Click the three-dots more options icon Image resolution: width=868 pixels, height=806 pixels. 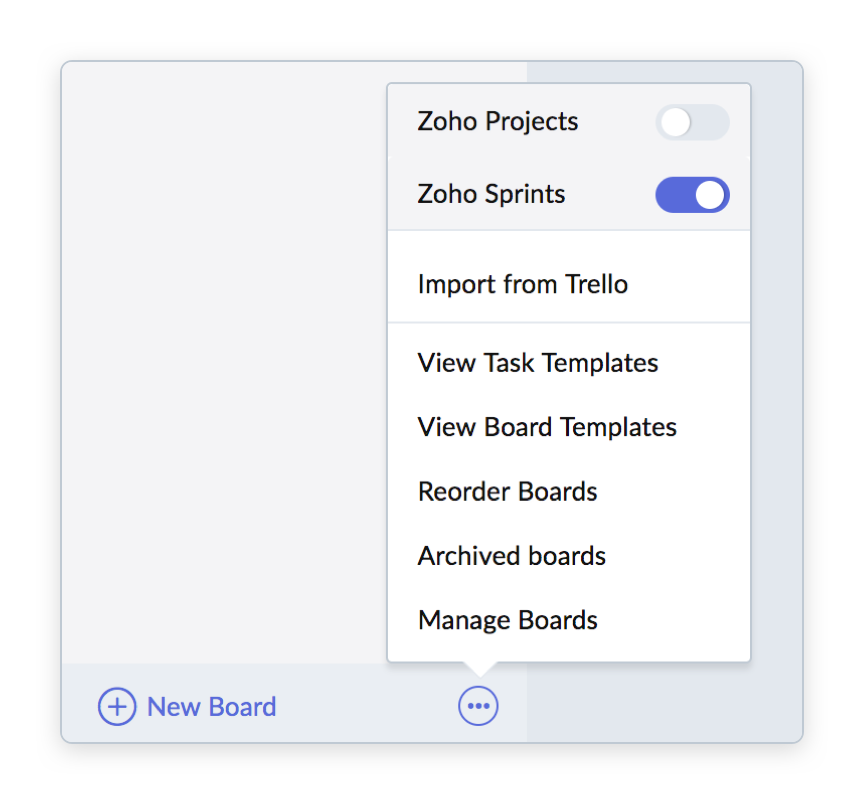point(478,707)
